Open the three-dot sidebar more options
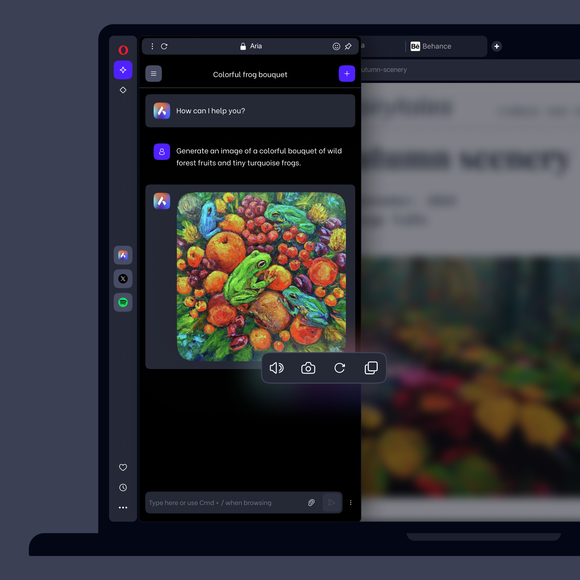This screenshot has height=580, width=580. [x=123, y=508]
